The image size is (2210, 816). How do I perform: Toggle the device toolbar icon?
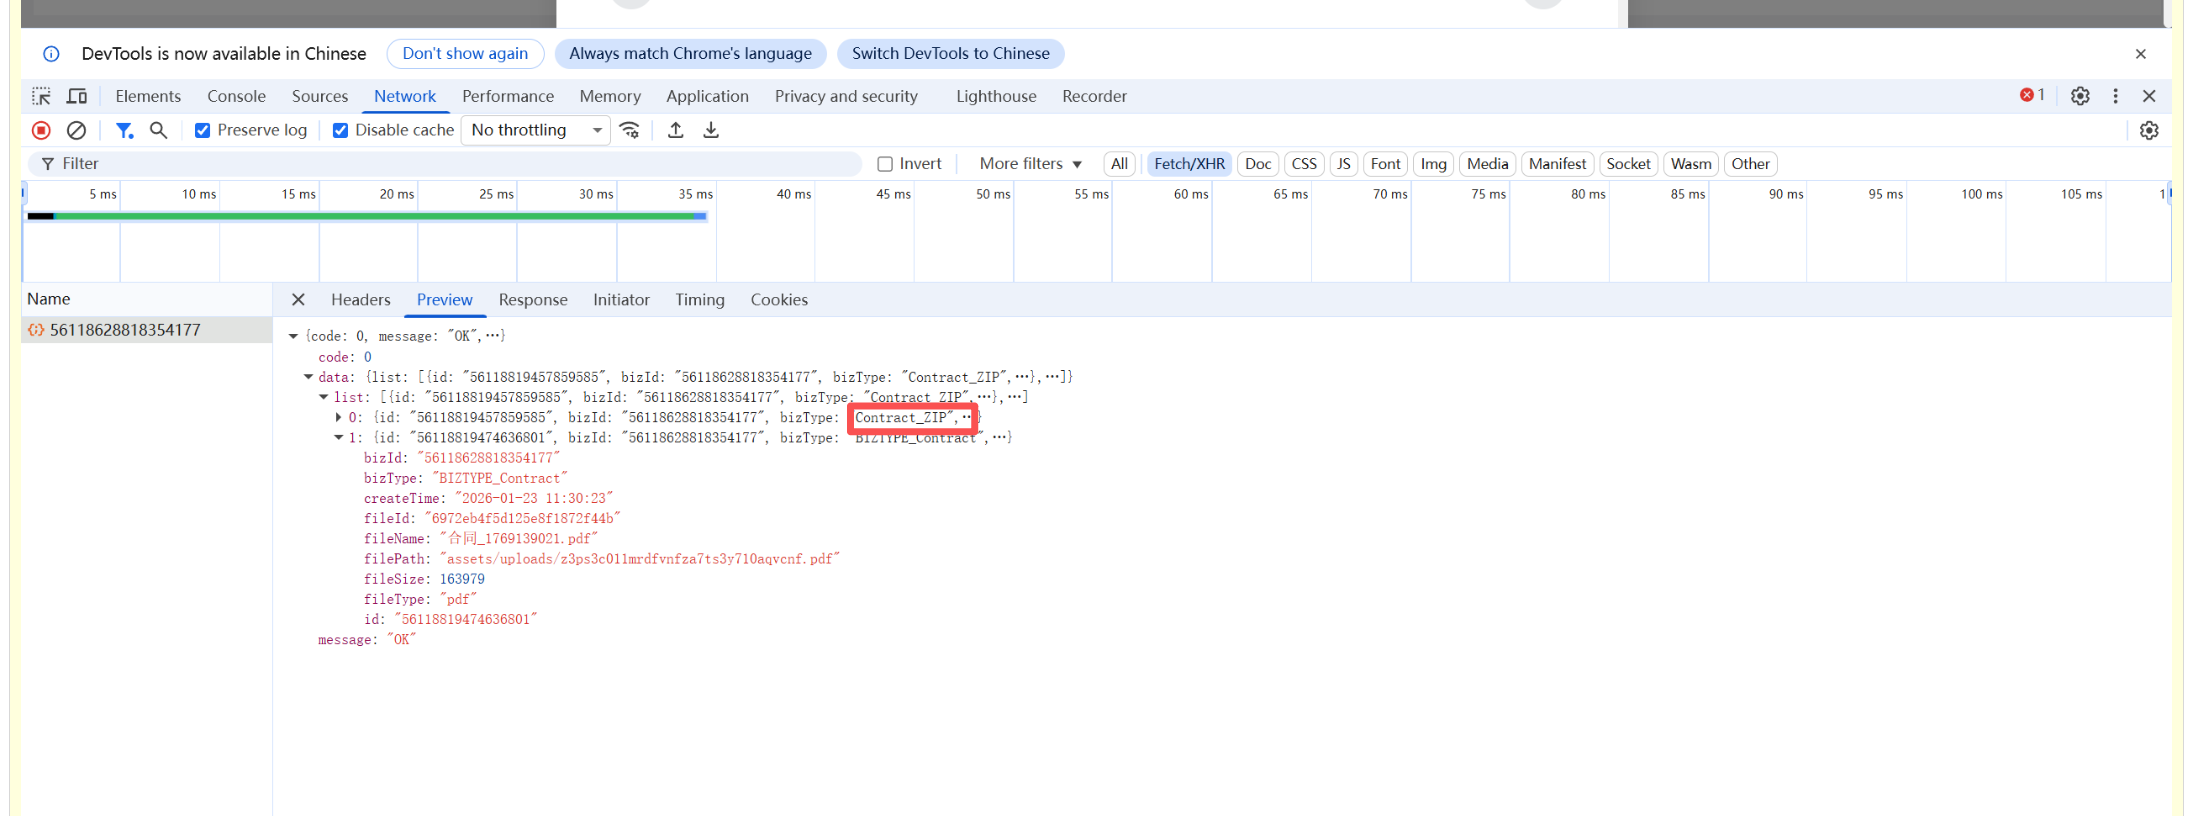(77, 96)
